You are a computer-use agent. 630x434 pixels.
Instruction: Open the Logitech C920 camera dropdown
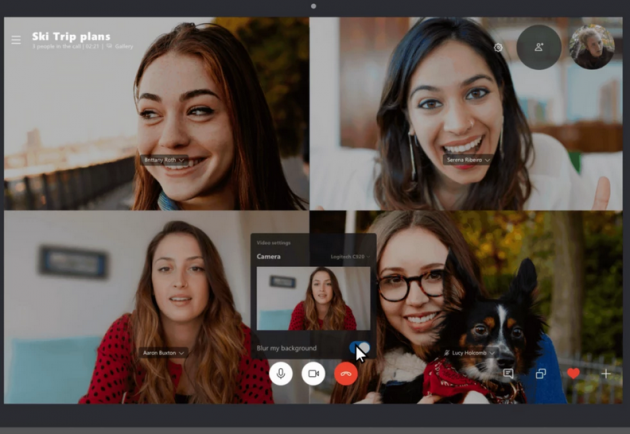[350, 256]
